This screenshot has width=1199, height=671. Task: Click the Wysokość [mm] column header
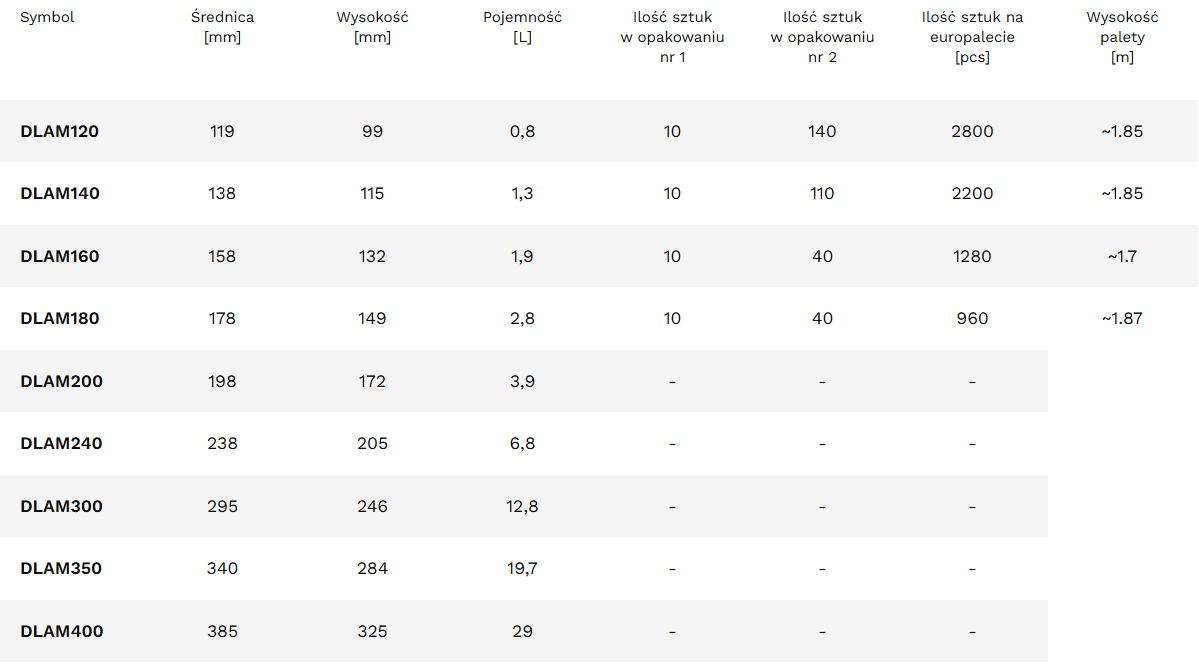tap(372, 27)
